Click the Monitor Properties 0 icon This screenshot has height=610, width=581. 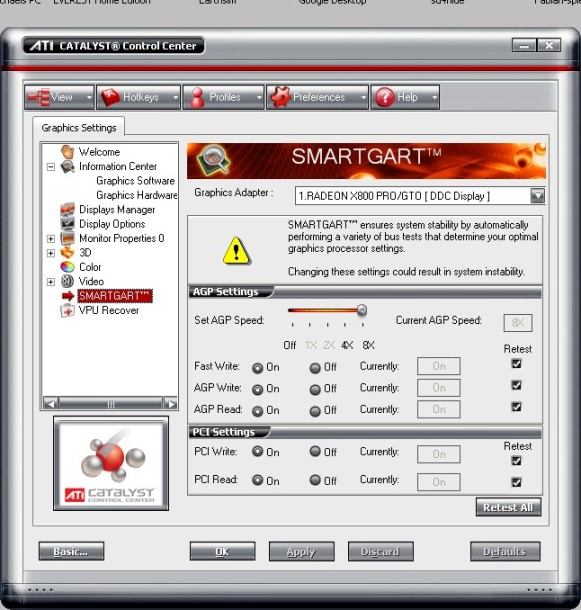[x=67, y=238]
